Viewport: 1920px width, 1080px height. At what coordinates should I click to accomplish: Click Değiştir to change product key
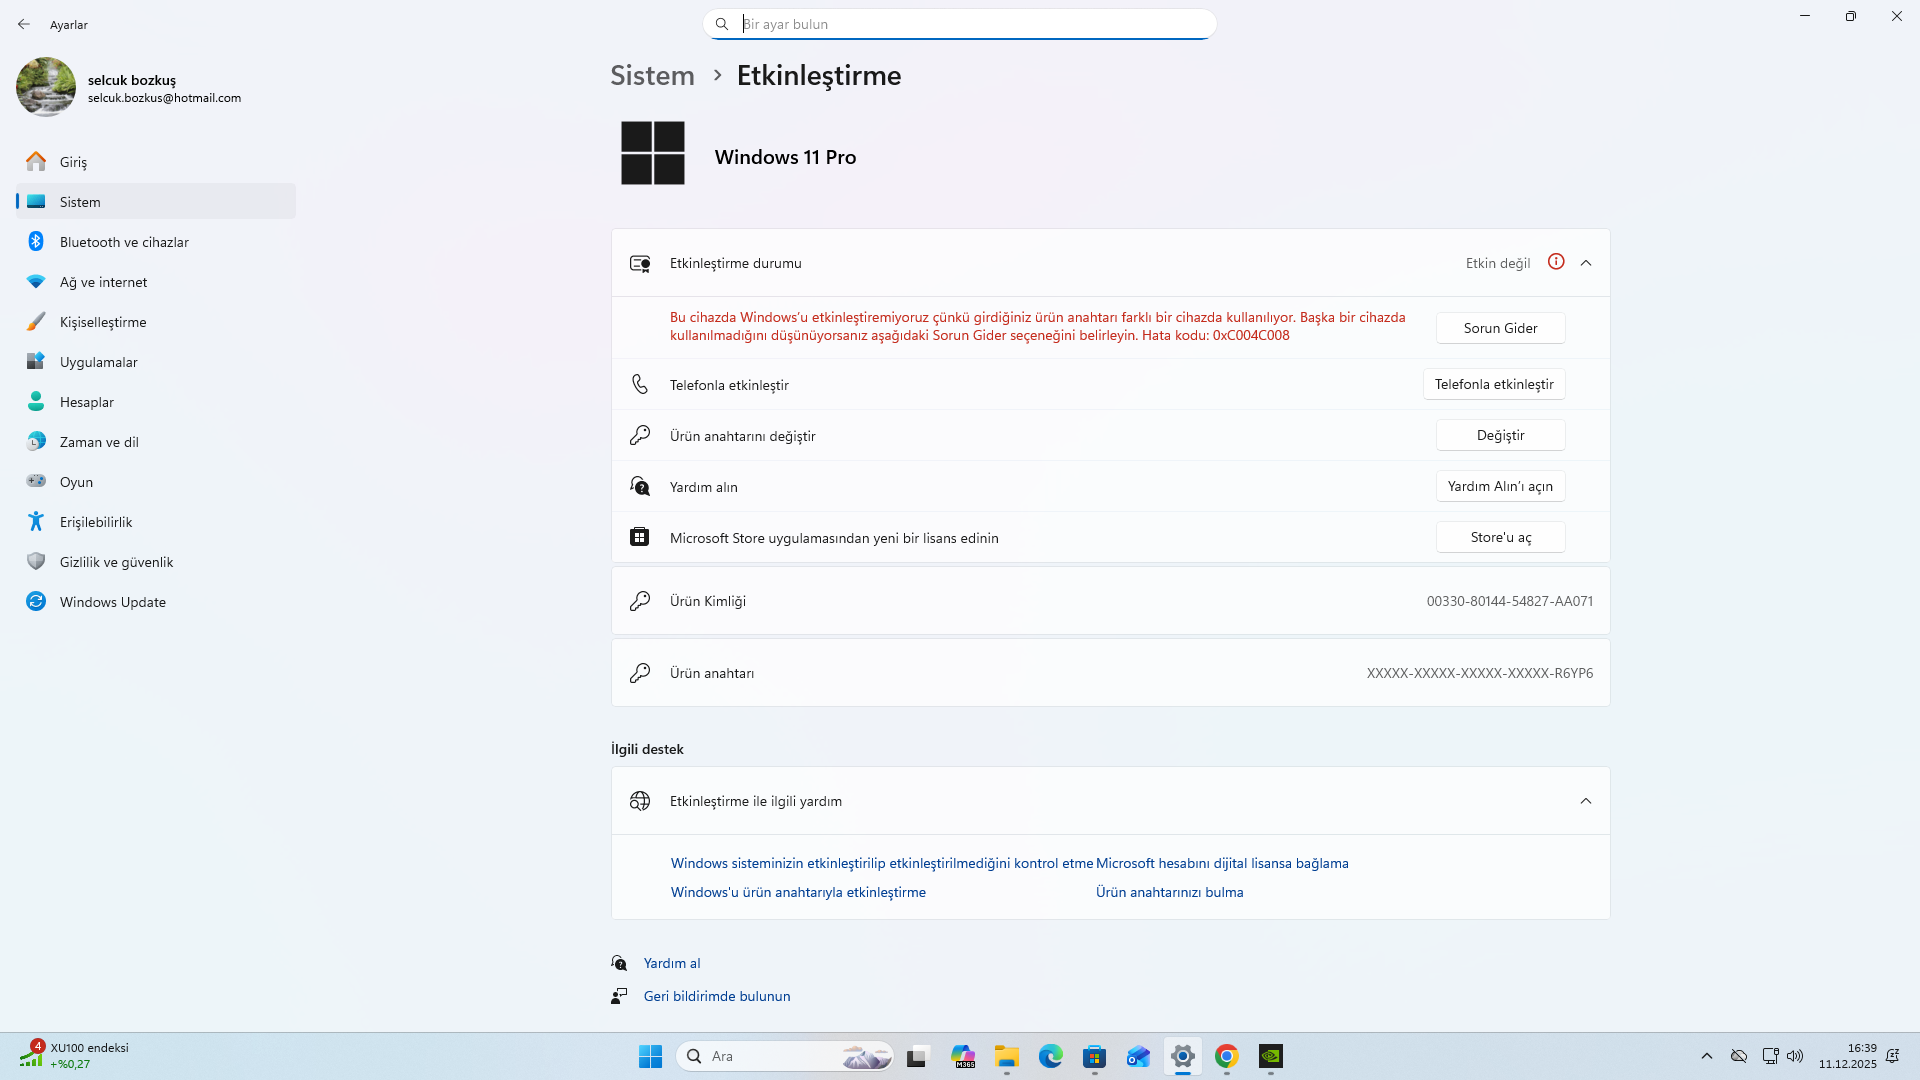1500,435
